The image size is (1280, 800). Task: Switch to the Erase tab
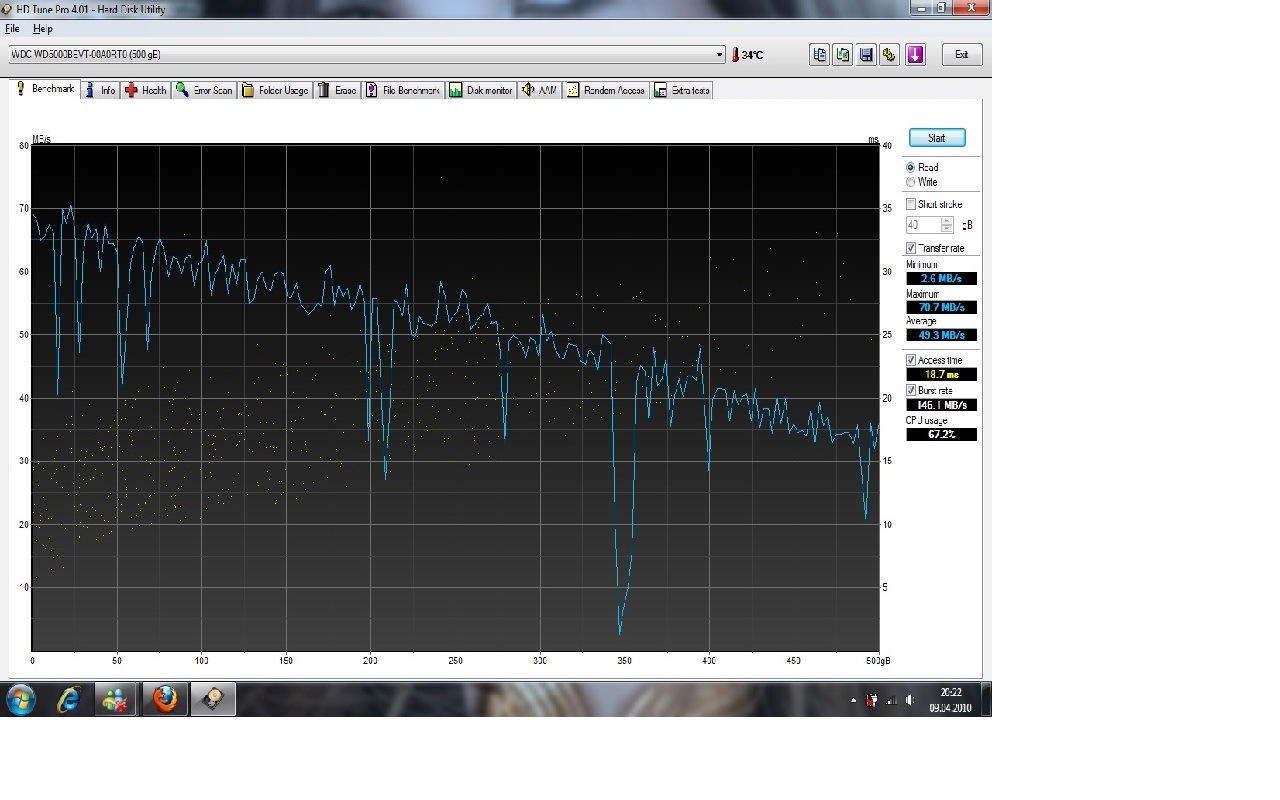(x=337, y=90)
